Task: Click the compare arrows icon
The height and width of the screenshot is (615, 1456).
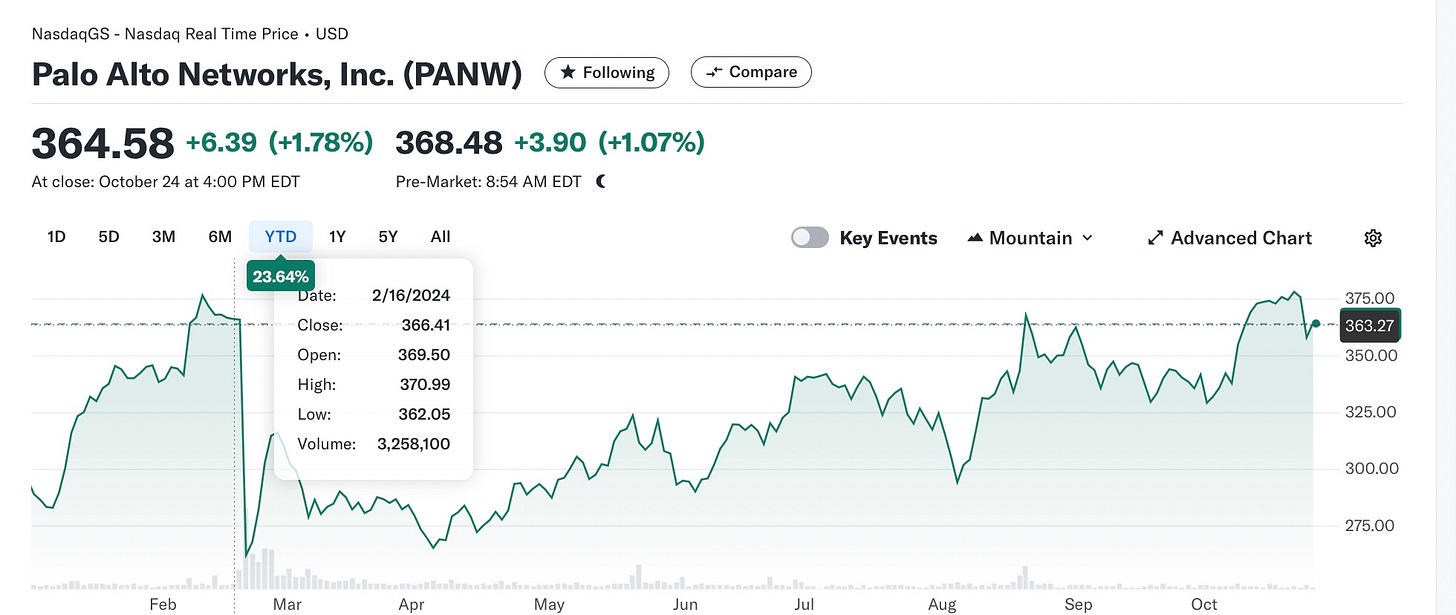Action: (x=714, y=72)
